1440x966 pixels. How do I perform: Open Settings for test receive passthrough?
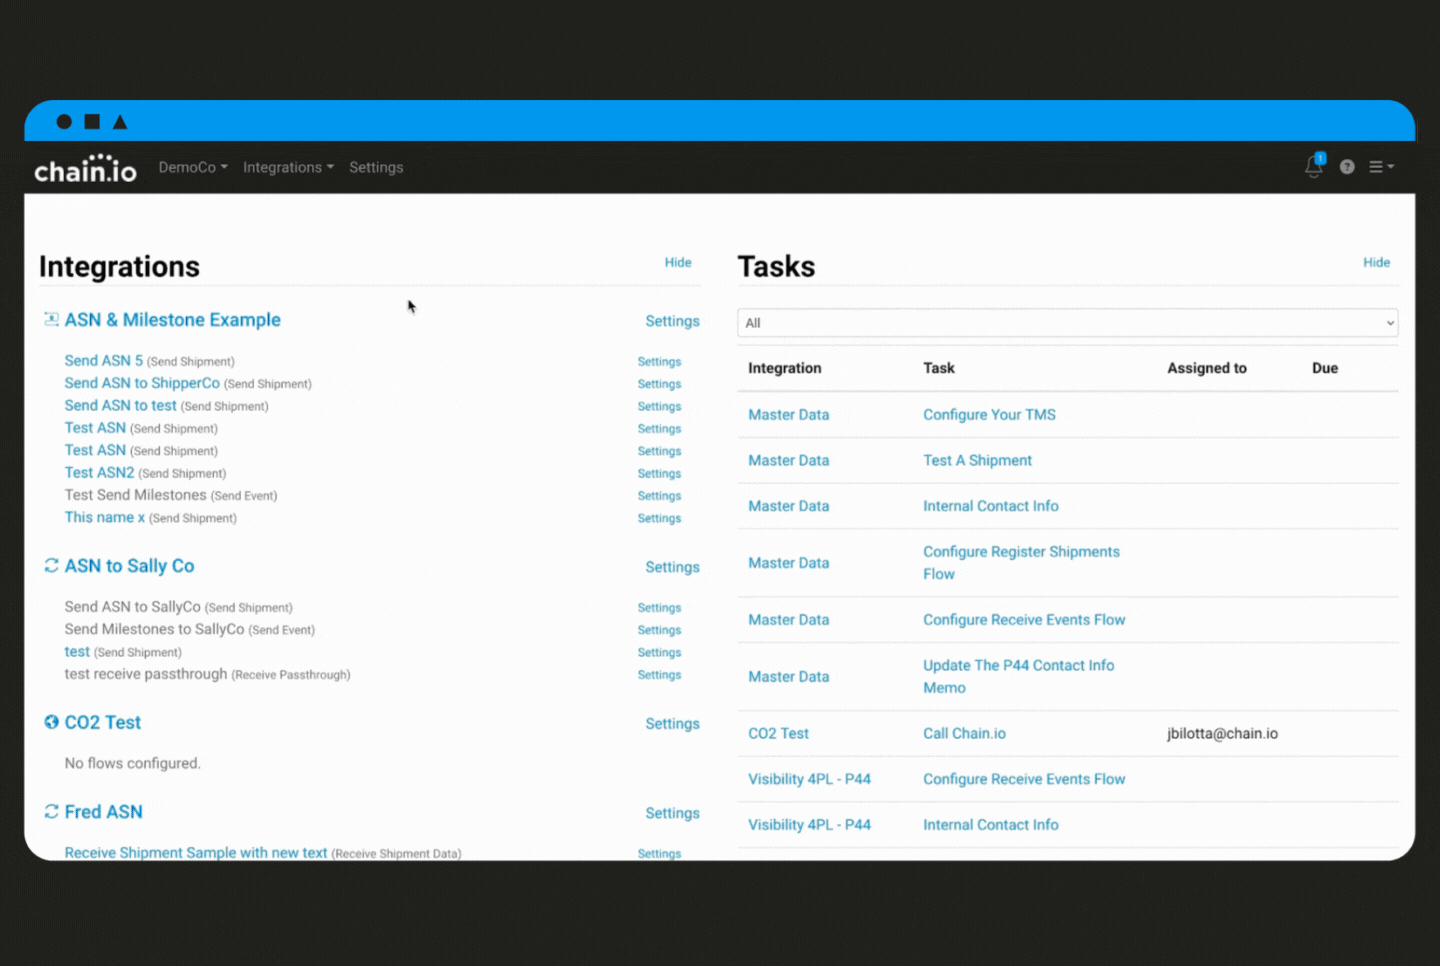coord(659,675)
